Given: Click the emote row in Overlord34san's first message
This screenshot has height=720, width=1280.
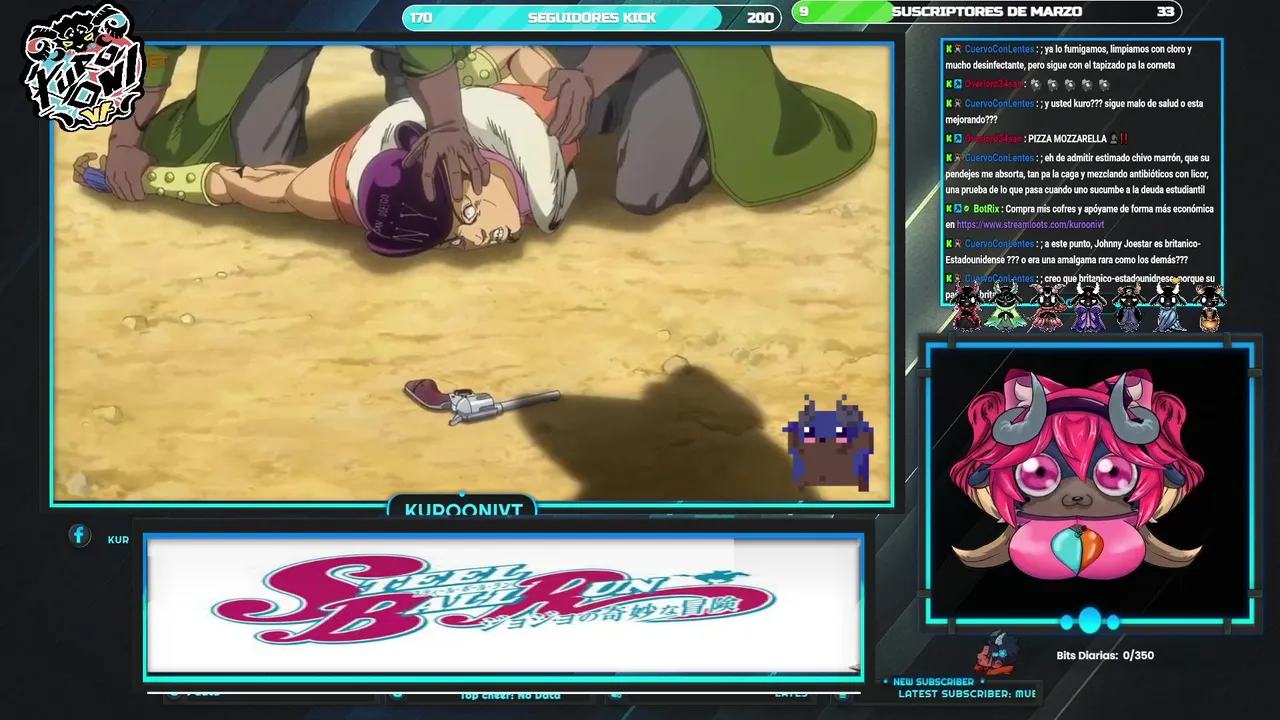Looking at the screenshot, I should click(x=1070, y=85).
